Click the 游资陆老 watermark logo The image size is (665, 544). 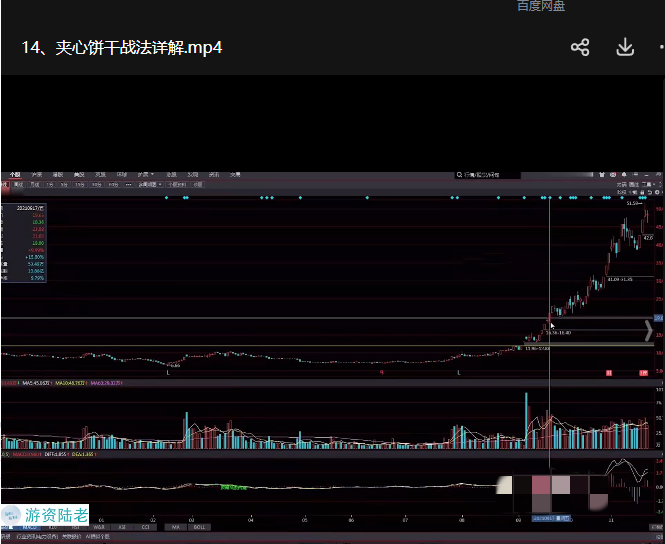coord(46,515)
